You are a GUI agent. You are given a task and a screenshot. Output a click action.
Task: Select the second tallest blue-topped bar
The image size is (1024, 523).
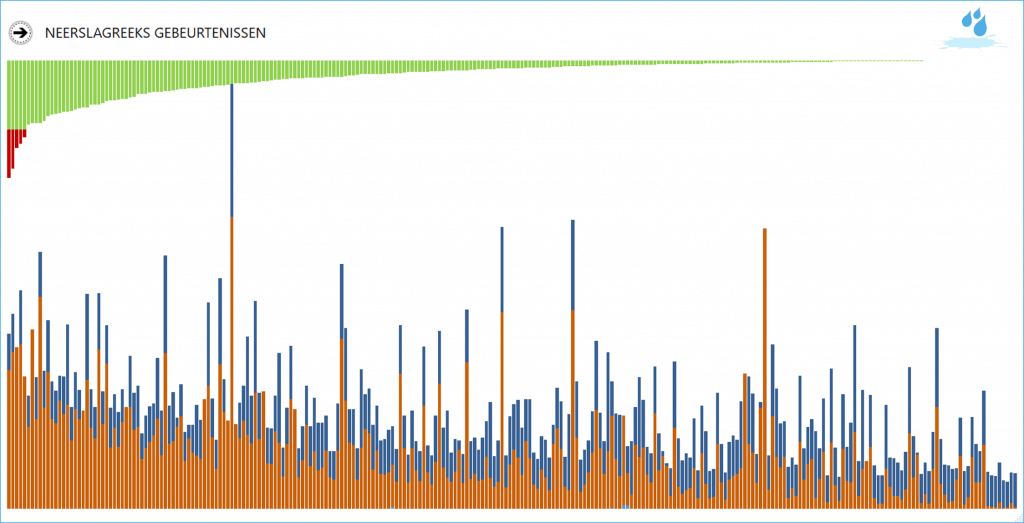(573, 264)
